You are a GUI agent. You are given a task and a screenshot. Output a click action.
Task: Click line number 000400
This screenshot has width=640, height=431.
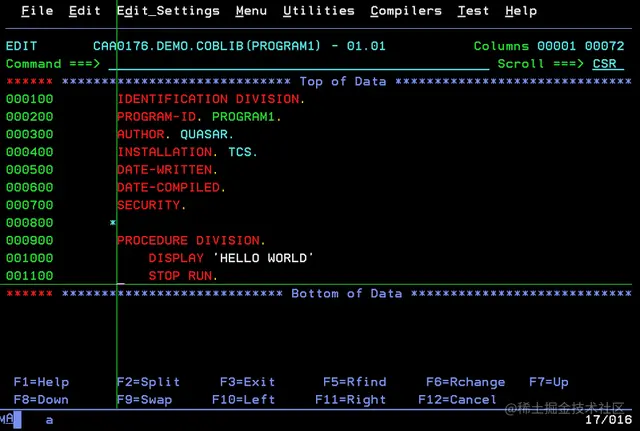(29, 152)
